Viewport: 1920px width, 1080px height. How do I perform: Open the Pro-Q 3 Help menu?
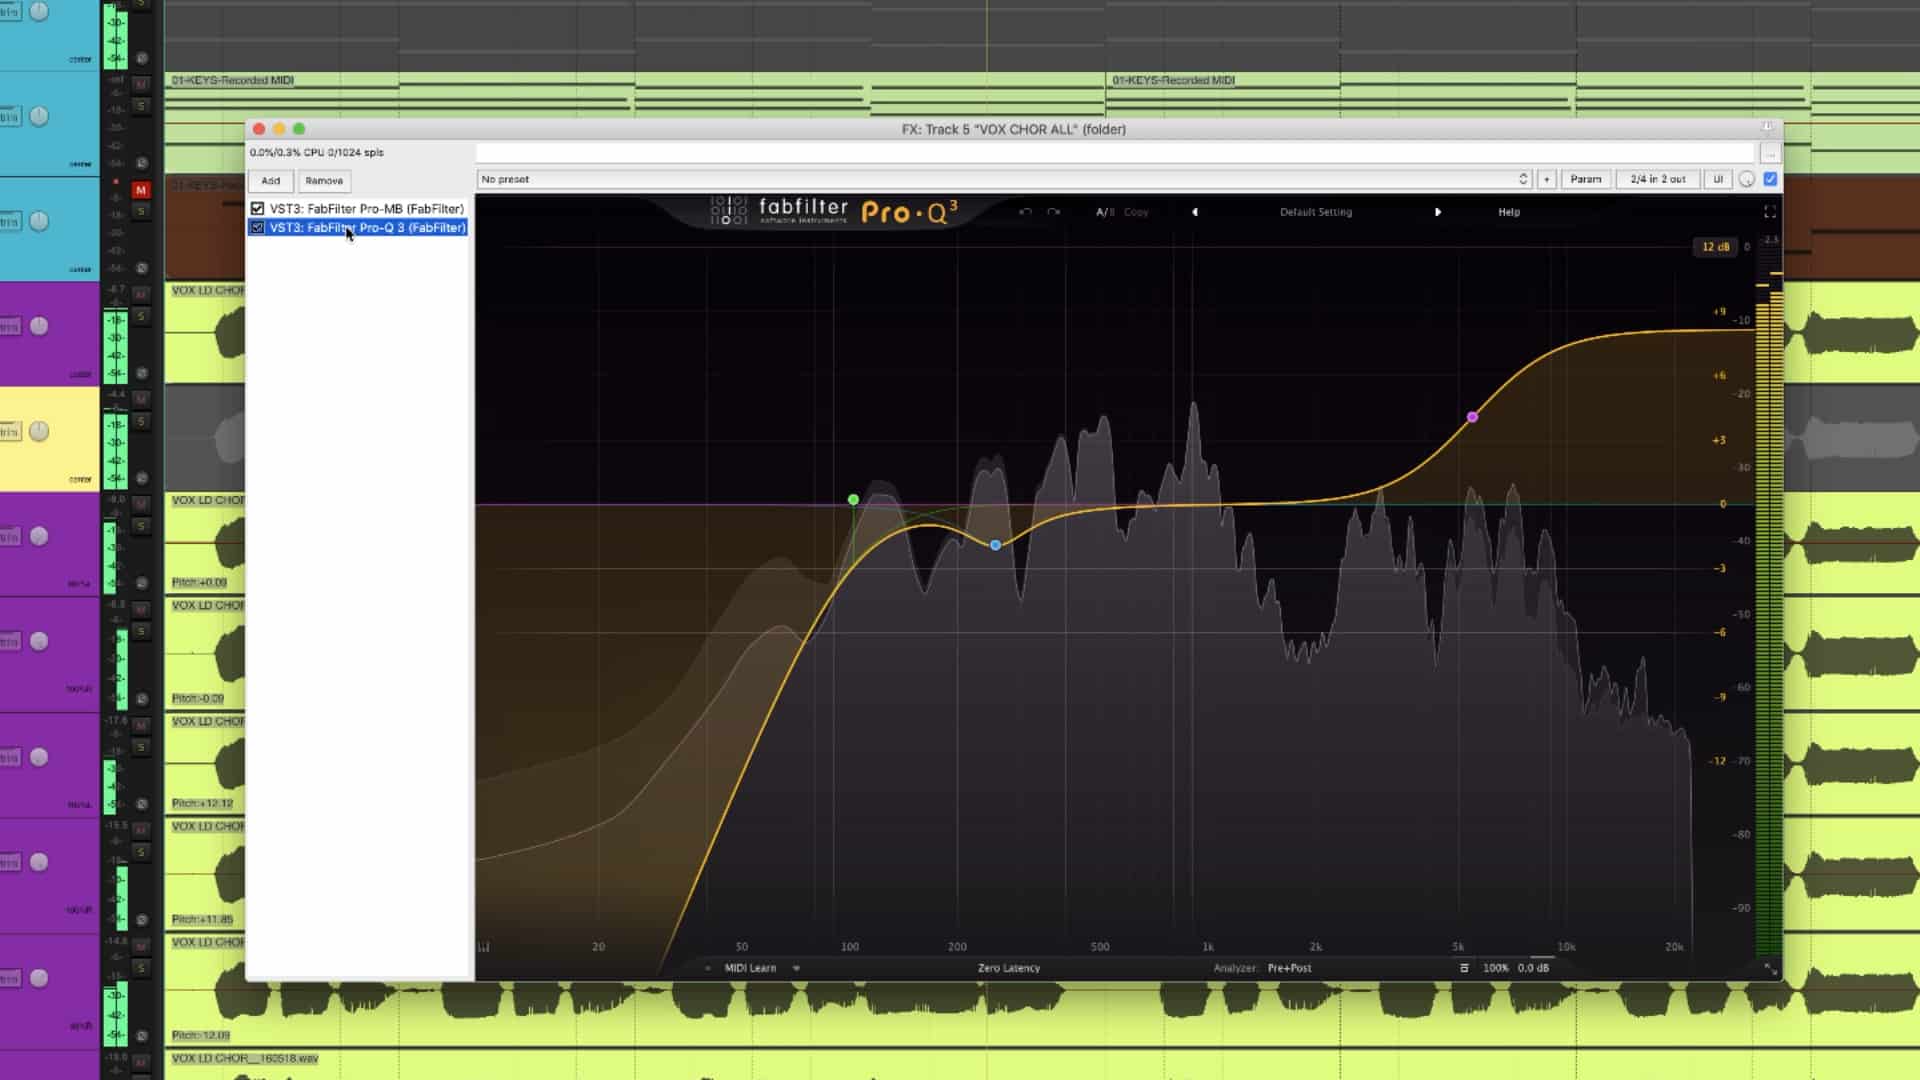pos(1508,212)
